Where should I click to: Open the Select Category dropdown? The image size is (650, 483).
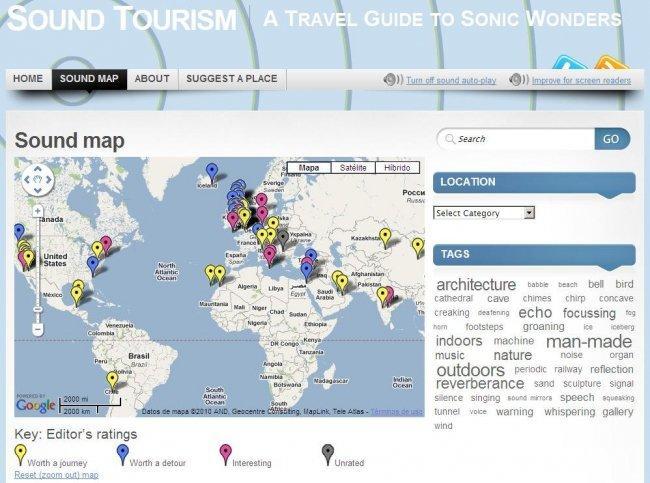point(484,213)
